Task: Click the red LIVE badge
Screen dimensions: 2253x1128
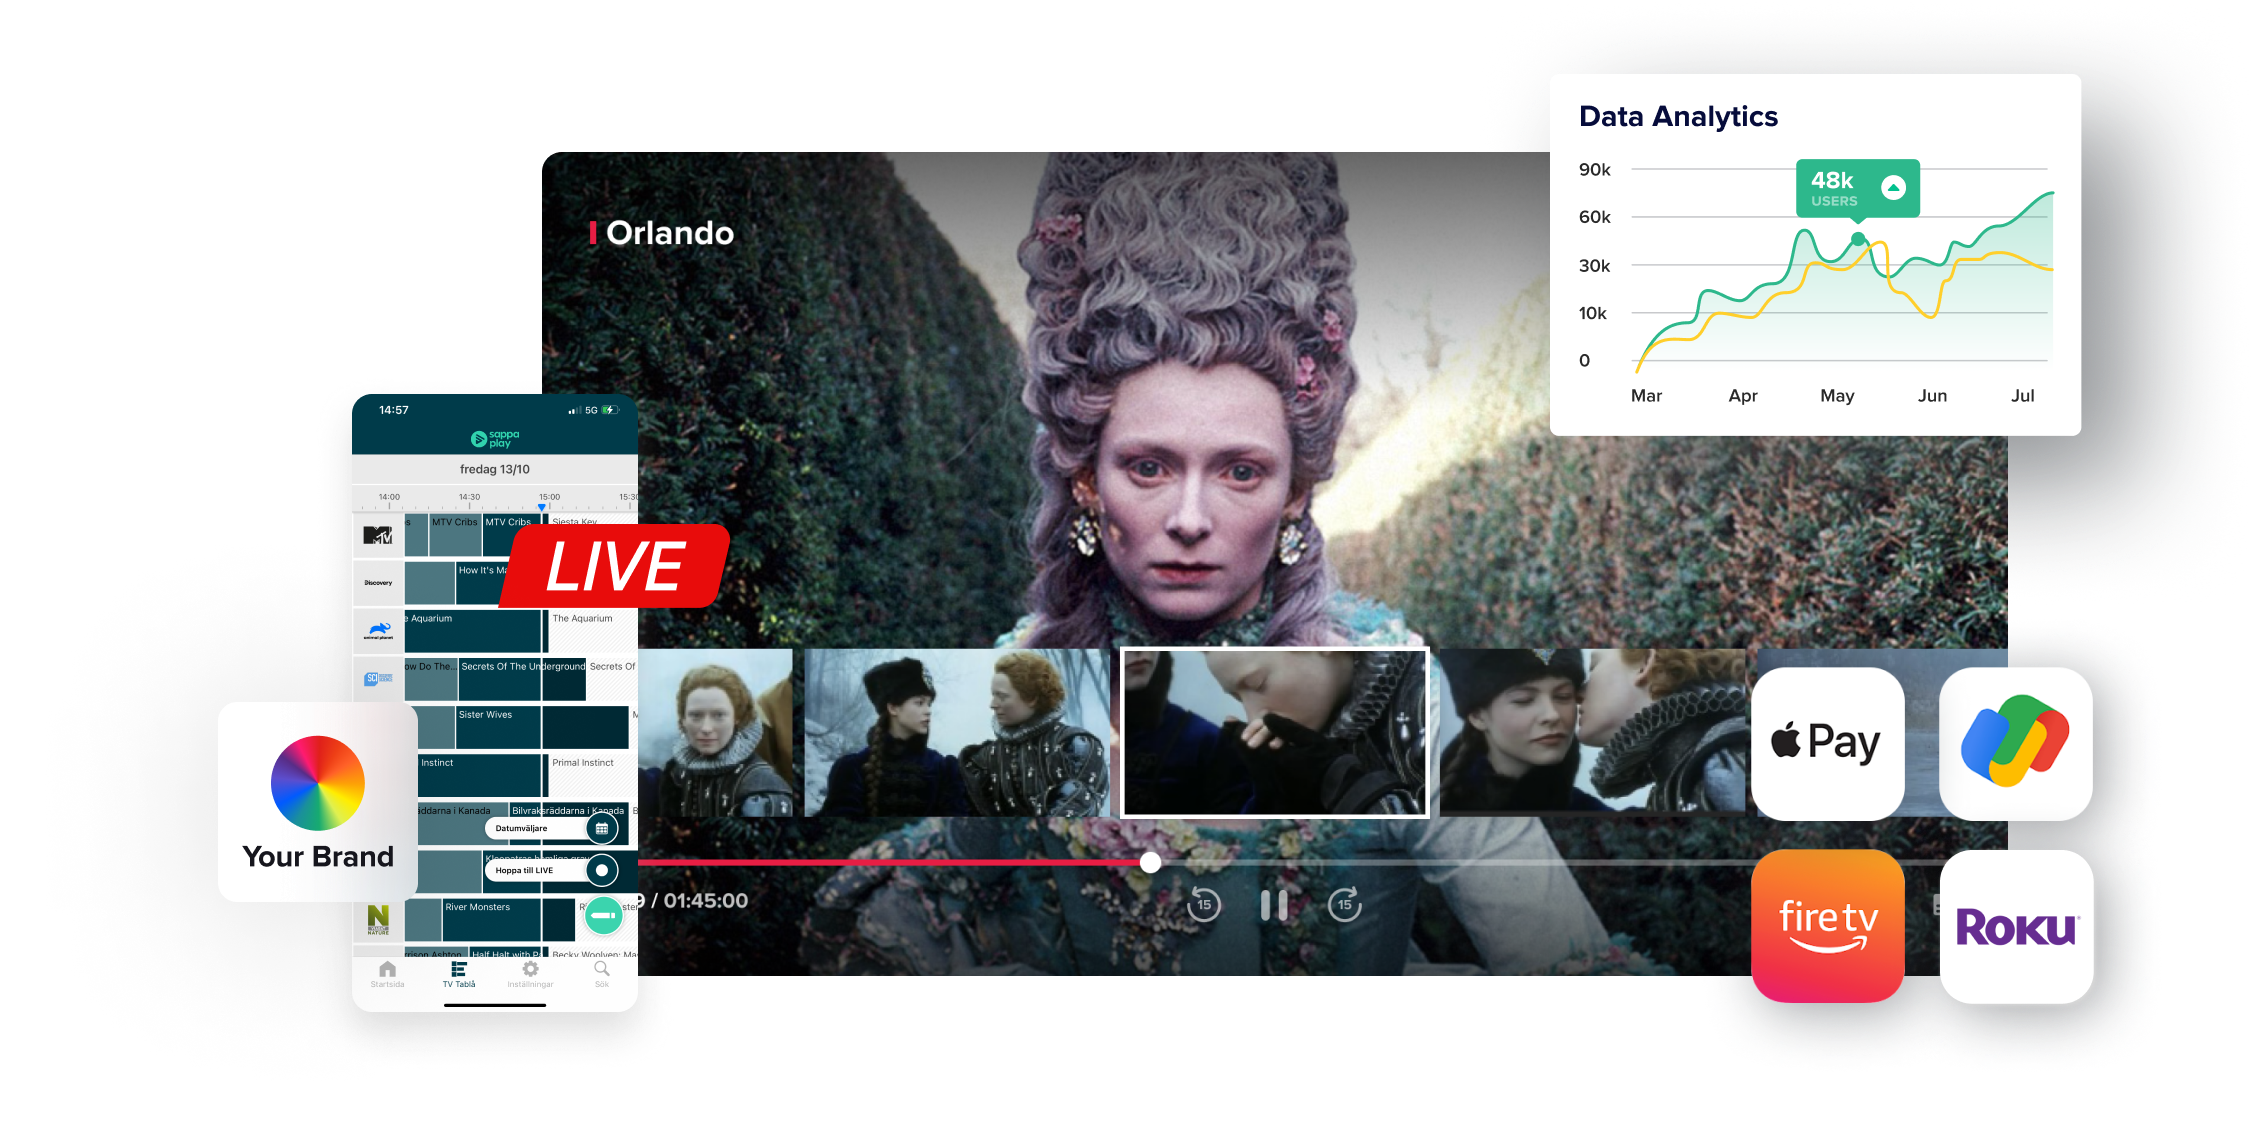Action: pos(615,566)
